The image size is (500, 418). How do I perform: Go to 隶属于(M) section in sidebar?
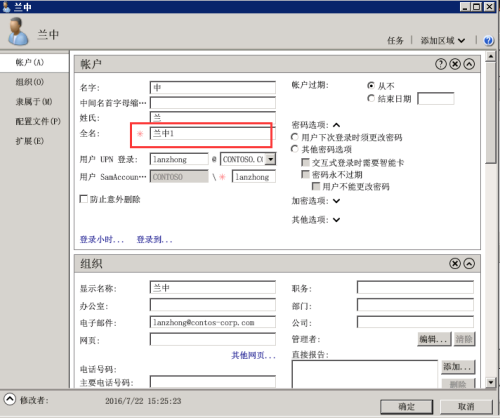point(34,102)
